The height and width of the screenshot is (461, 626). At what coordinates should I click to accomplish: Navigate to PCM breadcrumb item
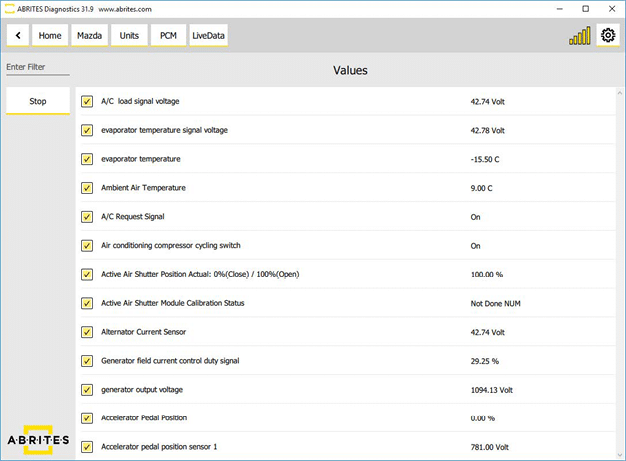pos(167,36)
